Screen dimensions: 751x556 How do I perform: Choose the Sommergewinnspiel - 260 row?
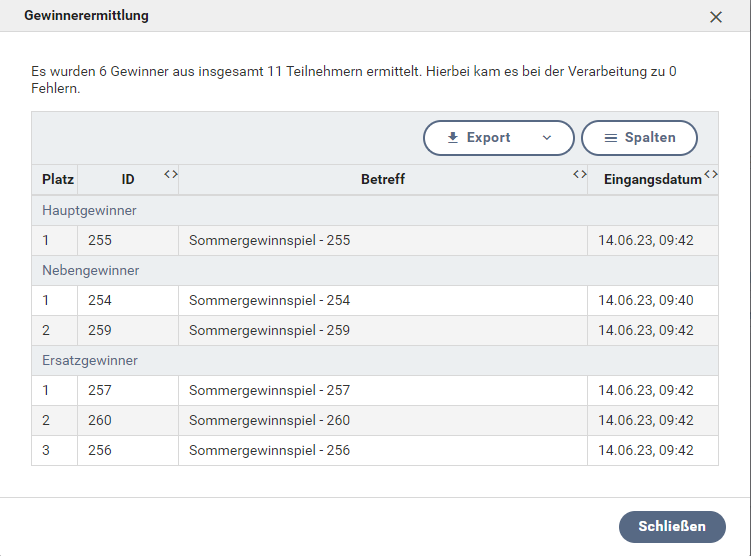click(269, 421)
